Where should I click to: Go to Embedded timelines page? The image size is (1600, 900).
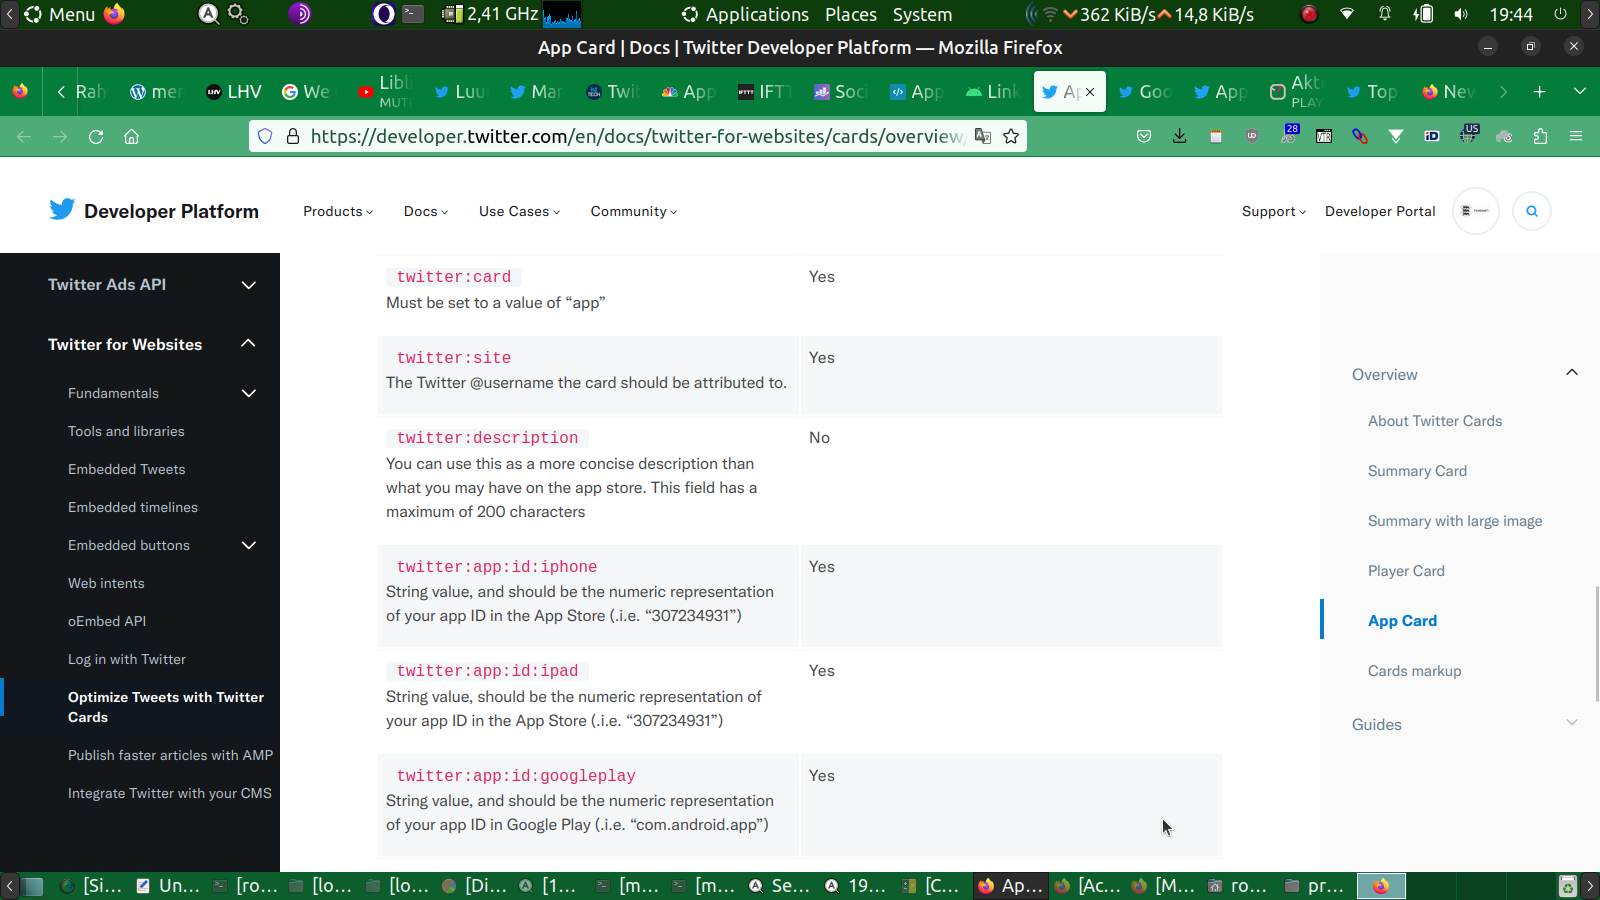[x=133, y=508]
